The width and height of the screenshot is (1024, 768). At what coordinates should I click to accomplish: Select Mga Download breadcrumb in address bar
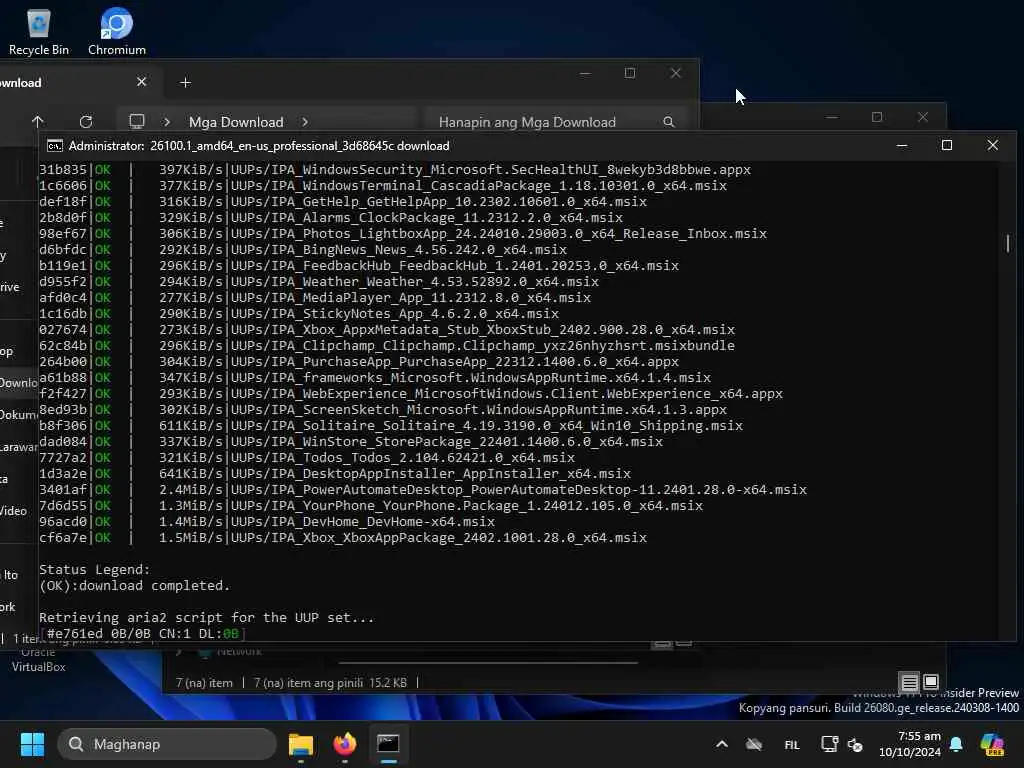coord(236,122)
